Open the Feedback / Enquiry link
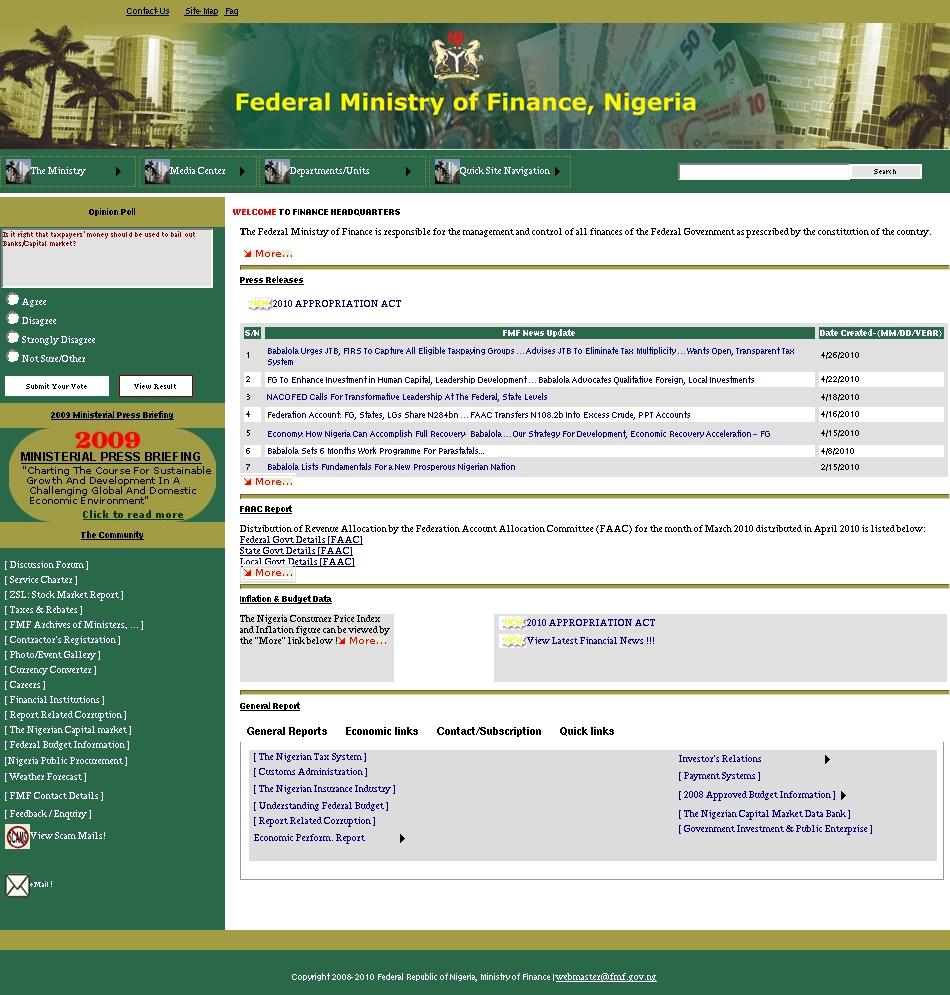The height and width of the screenshot is (995, 950). pyautogui.click(x=48, y=814)
